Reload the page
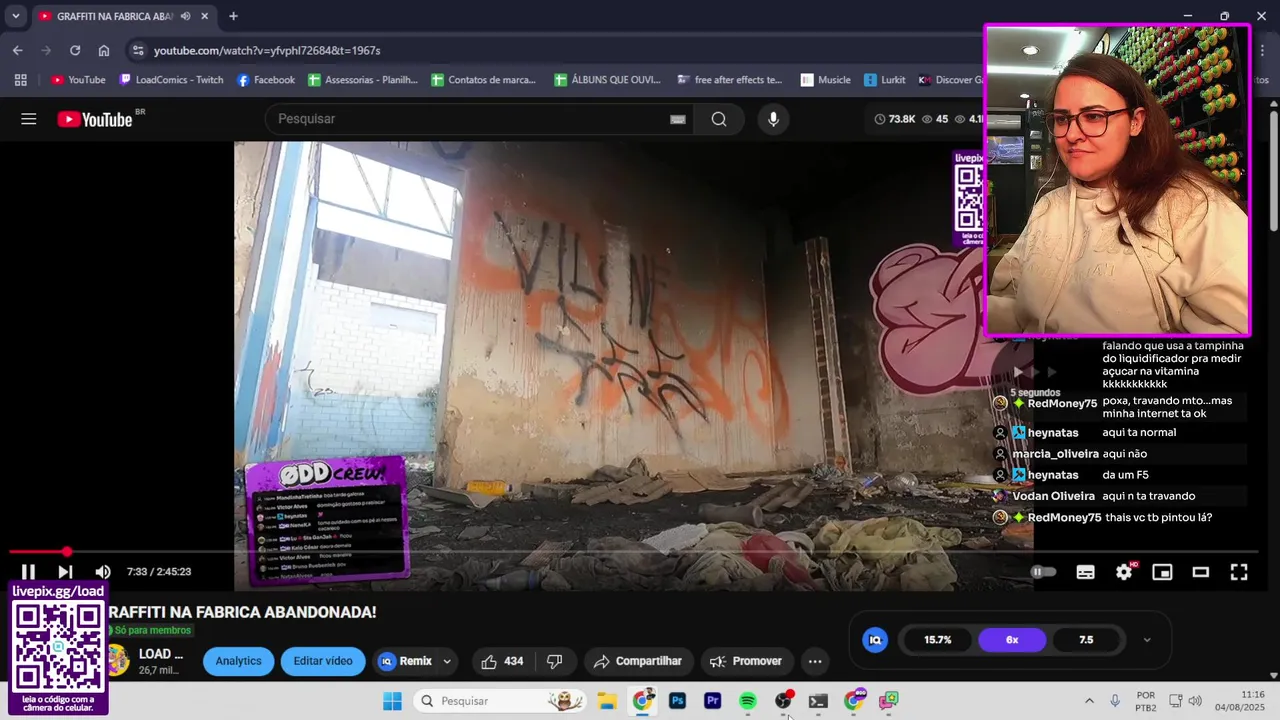This screenshot has width=1280, height=720. tap(75, 50)
